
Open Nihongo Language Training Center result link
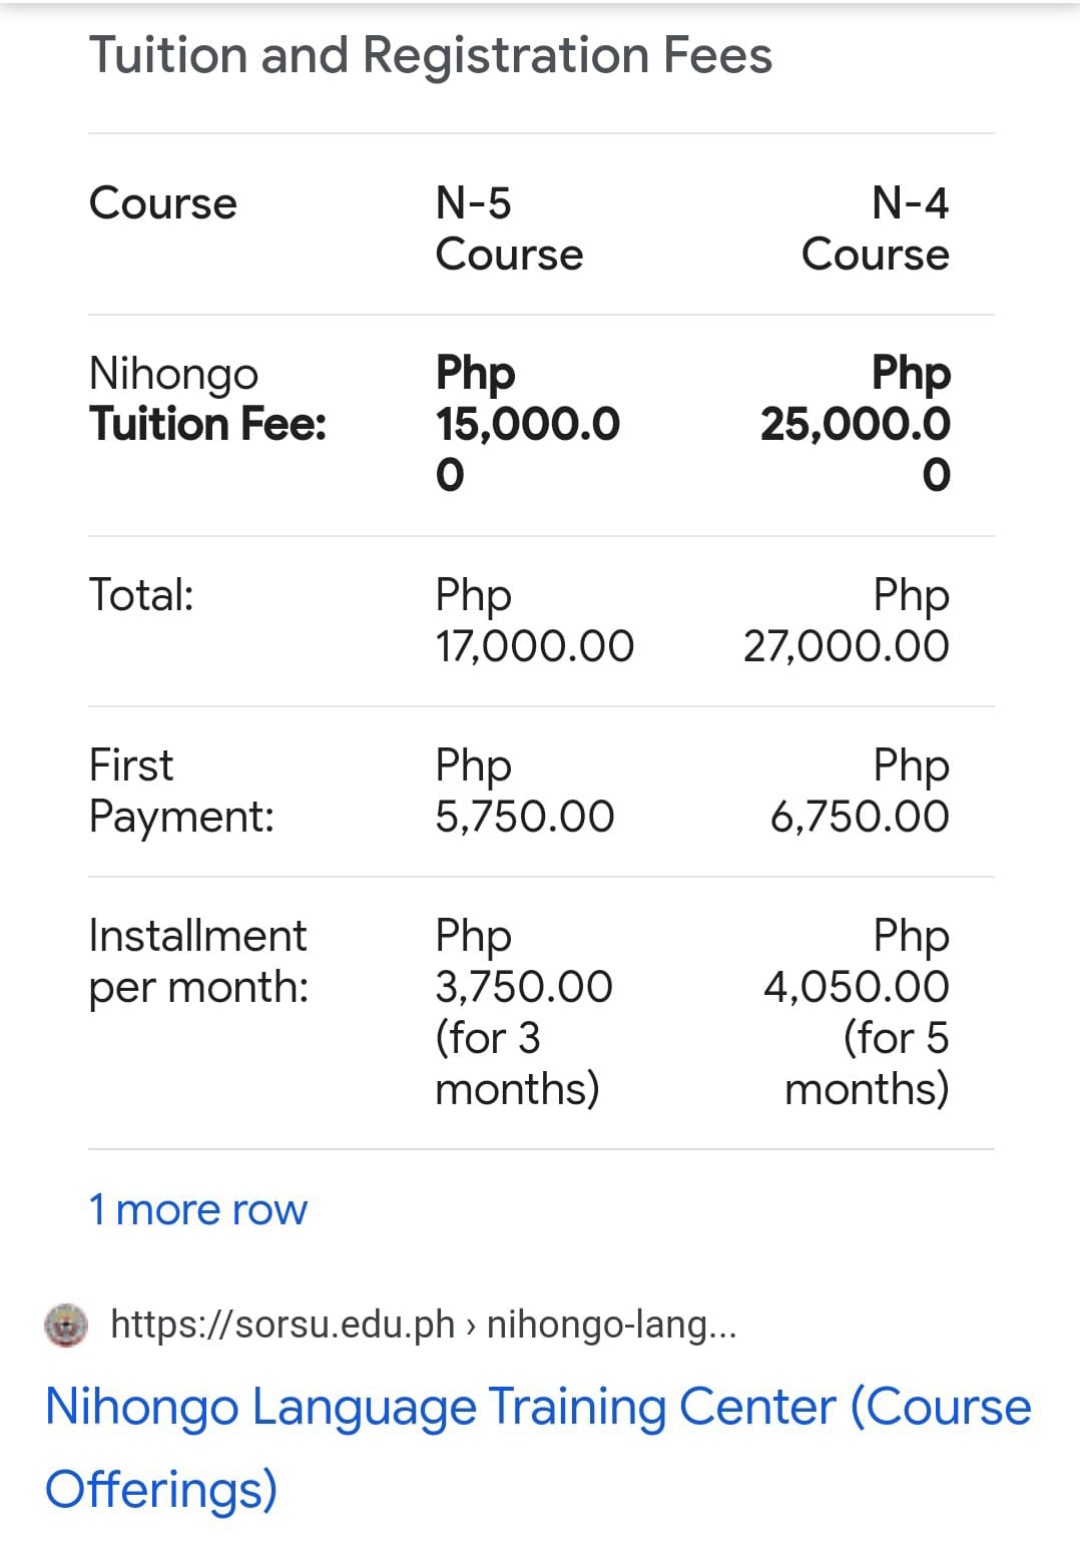coord(538,1447)
